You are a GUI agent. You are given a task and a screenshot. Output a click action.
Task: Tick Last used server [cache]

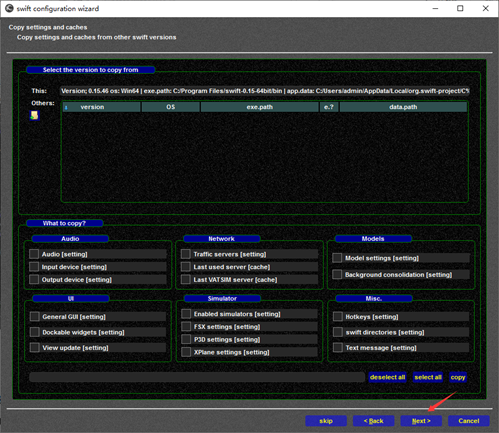(186, 267)
